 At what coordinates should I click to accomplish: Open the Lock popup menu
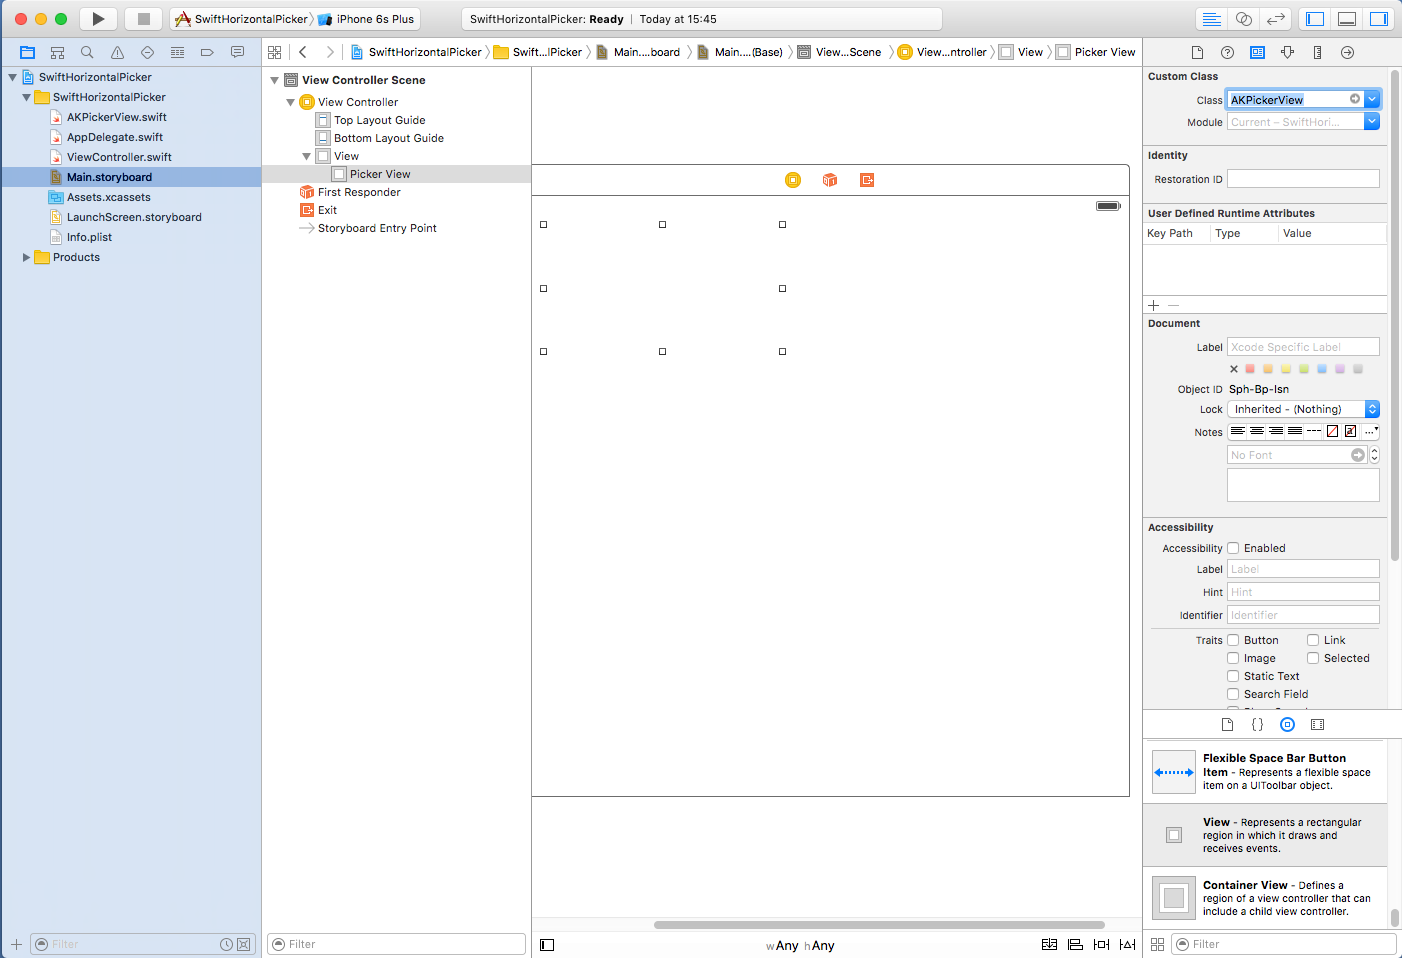1372,409
